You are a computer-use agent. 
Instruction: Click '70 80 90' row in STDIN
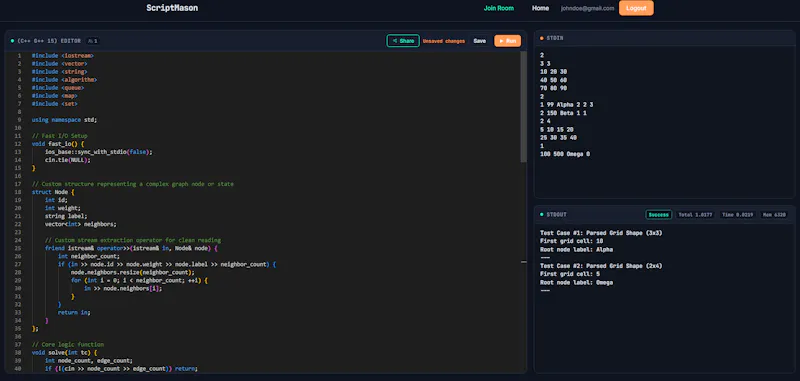553,88
